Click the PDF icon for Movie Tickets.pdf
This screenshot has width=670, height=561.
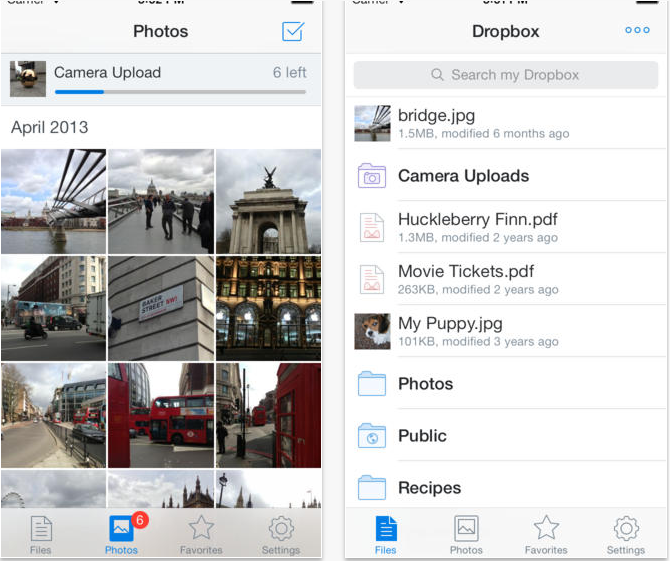coord(371,279)
